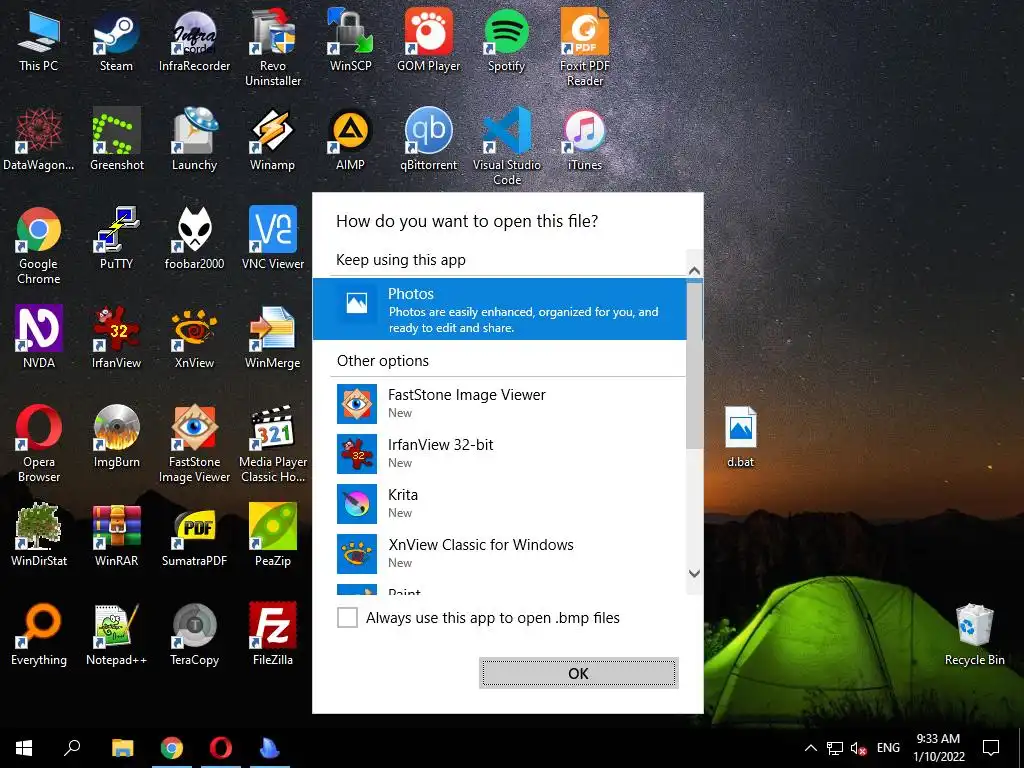Select FastStone Image Viewer desktop shortcut
The image size is (1024, 768).
point(195,443)
